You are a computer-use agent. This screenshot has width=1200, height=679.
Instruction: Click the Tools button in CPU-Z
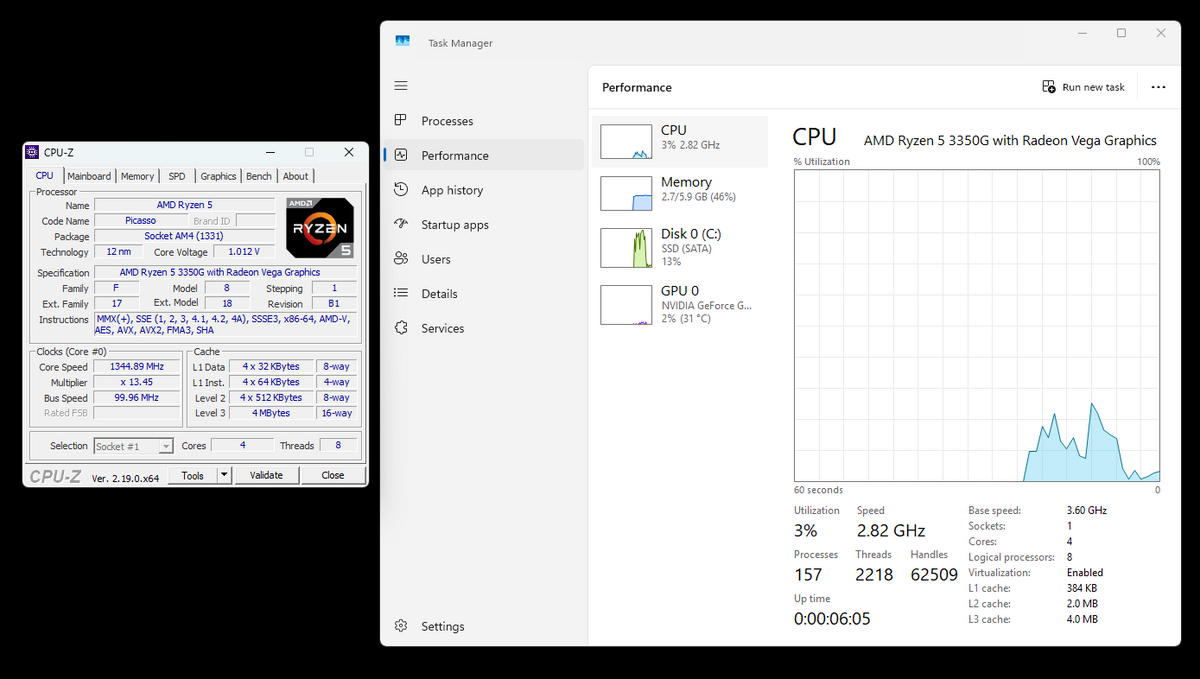(193, 476)
